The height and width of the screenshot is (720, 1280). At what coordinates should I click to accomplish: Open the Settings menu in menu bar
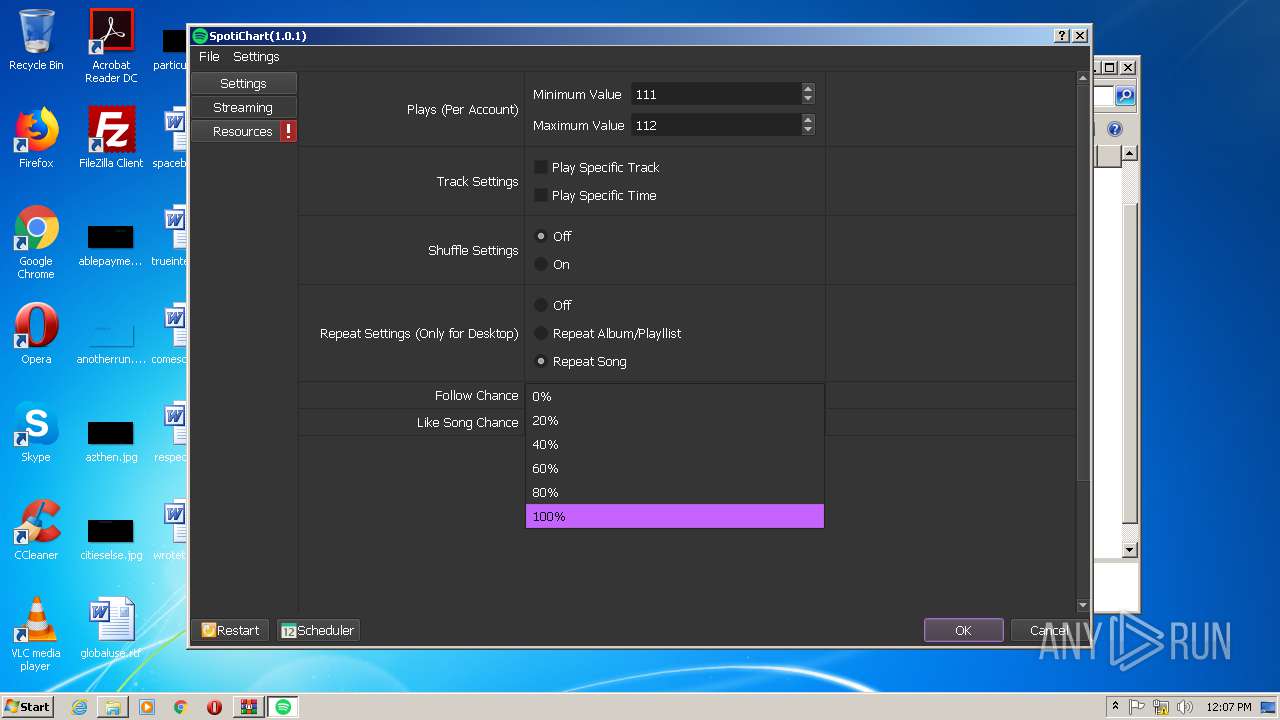(256, 57)
